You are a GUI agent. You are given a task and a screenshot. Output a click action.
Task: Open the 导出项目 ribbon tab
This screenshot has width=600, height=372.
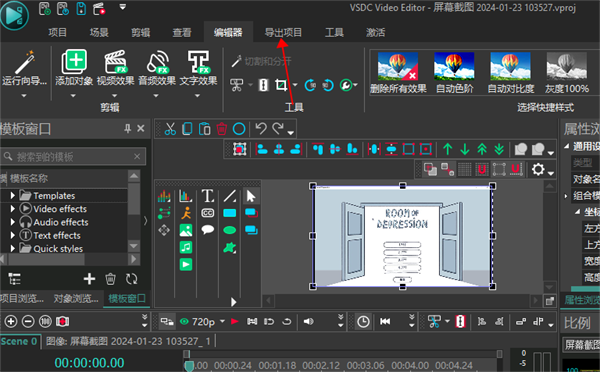click(283, 33)
